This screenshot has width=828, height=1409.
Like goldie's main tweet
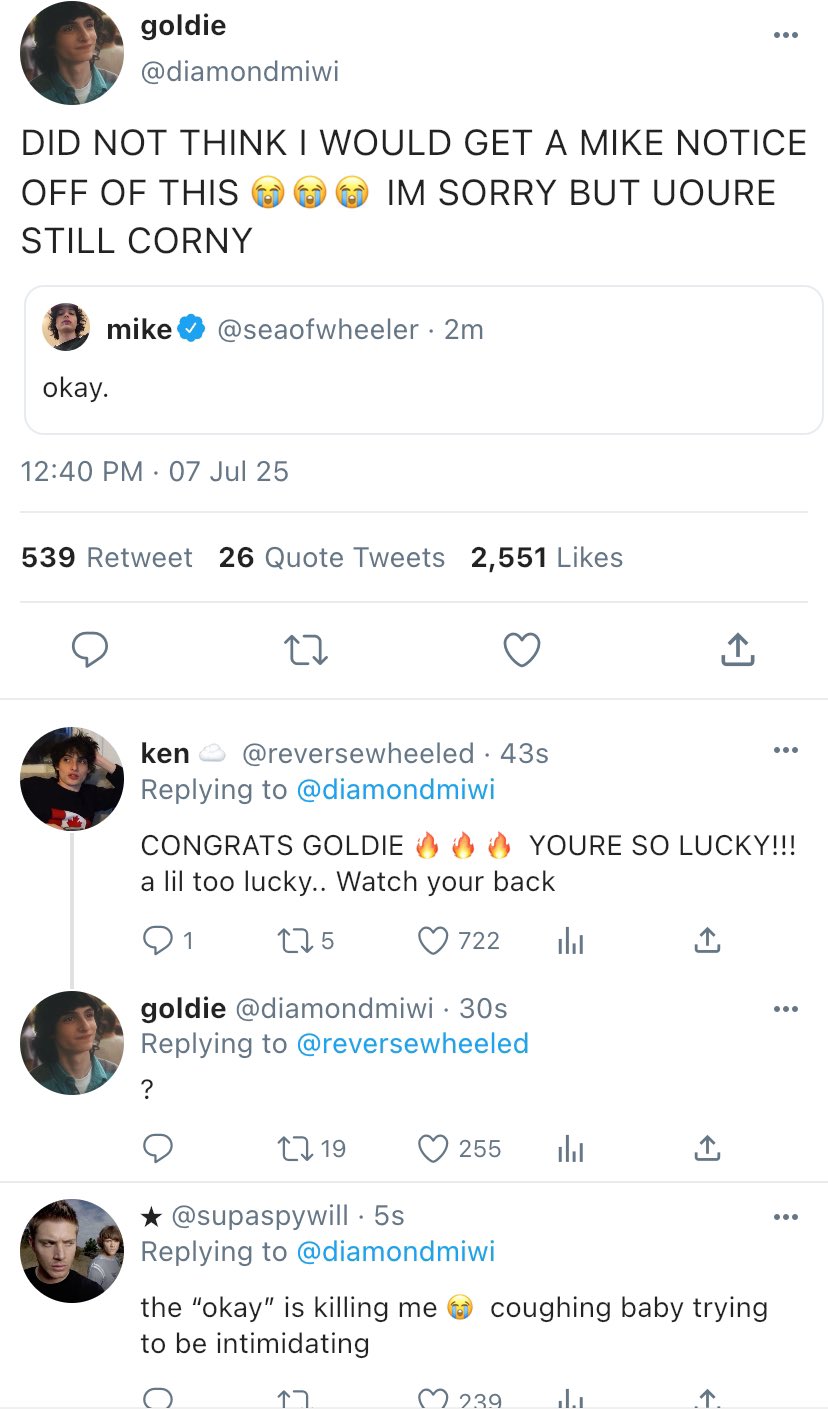pos(522,650)
